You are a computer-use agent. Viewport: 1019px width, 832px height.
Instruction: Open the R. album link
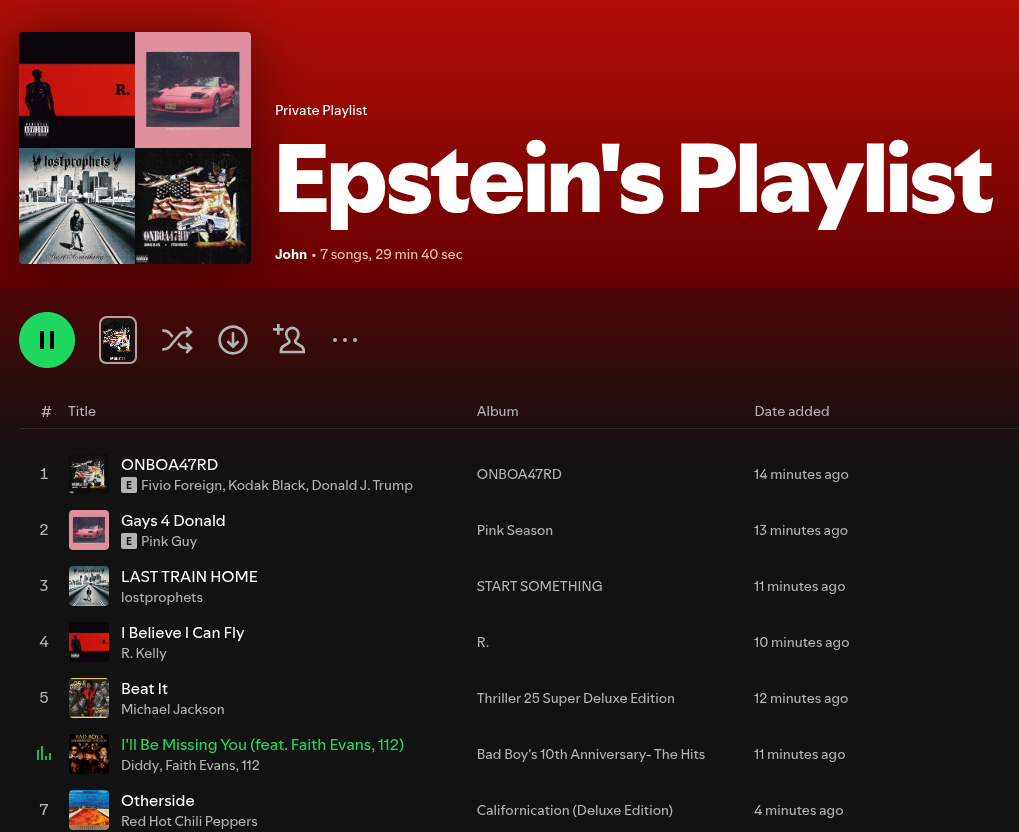click(x=482, y=642)
